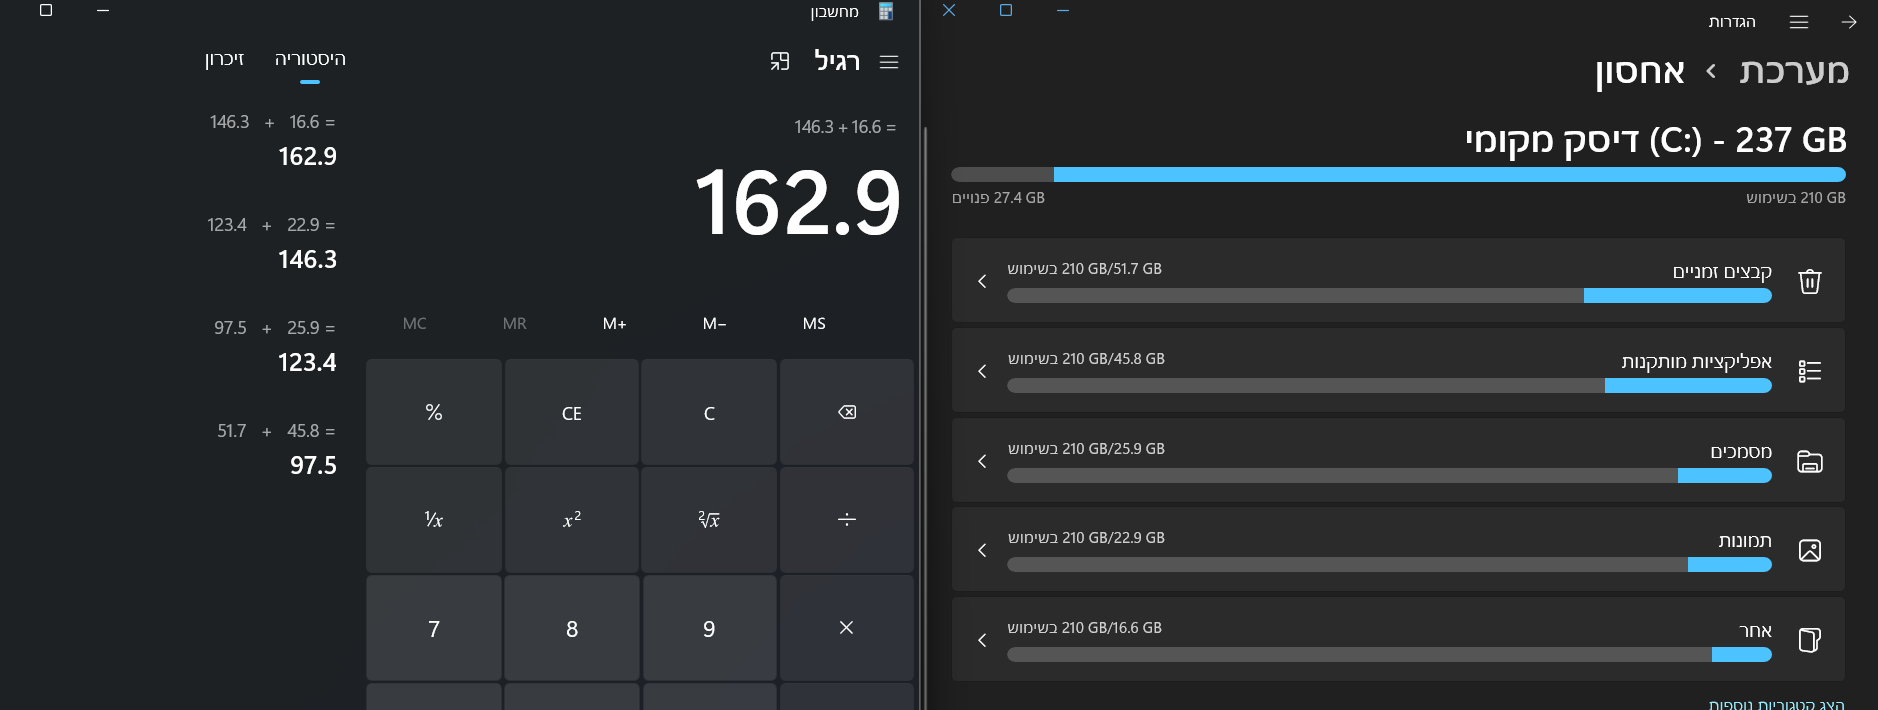Select history entry 123.4 + 22.9 = 146.3
Screen dimensions: 1878x710
click(272, 243)
